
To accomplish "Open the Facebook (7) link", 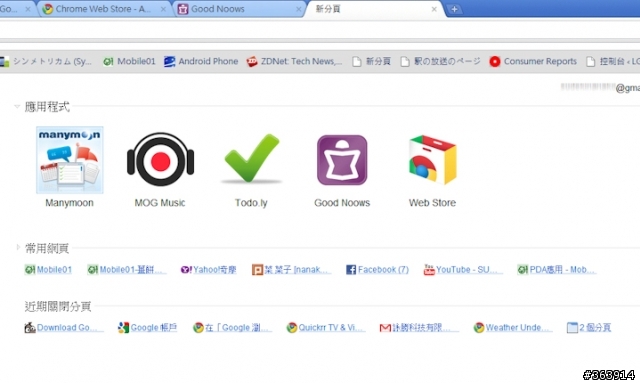I will point(377,270).
